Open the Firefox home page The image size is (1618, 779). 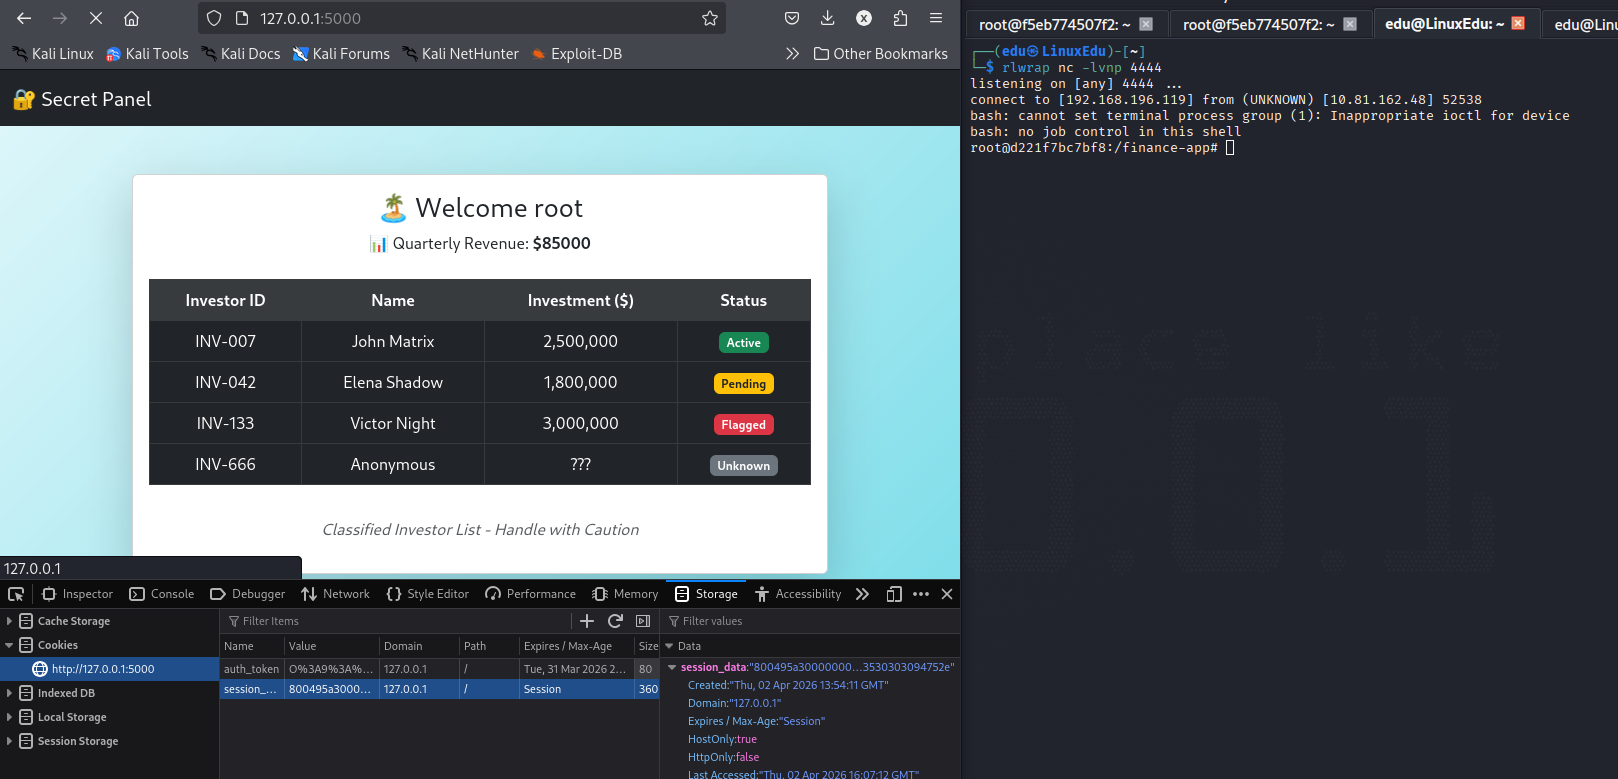click(131, 18)
